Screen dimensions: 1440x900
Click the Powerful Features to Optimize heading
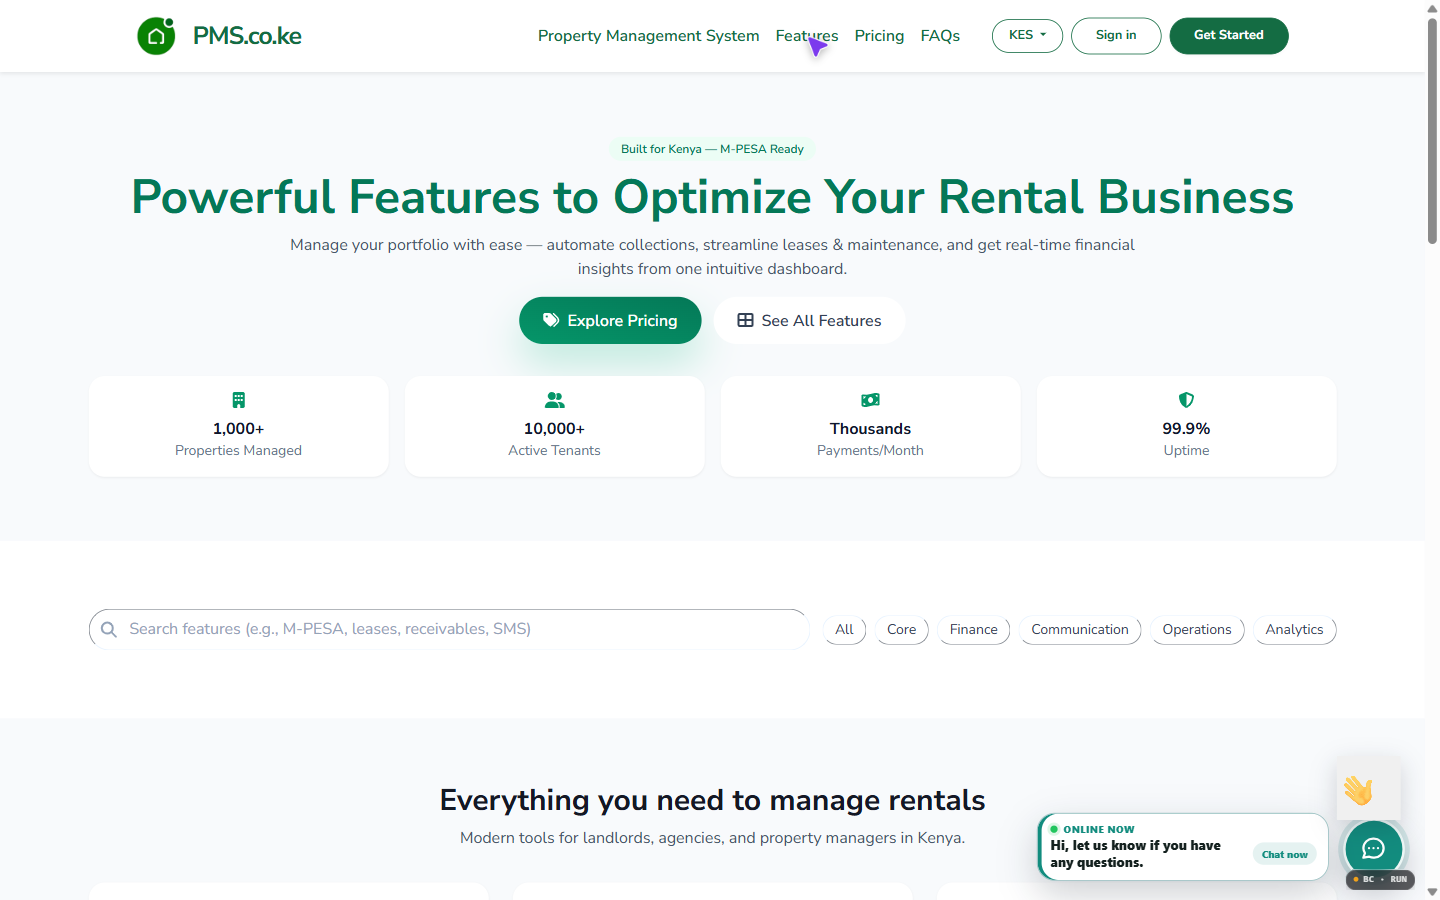pos(713,196)
